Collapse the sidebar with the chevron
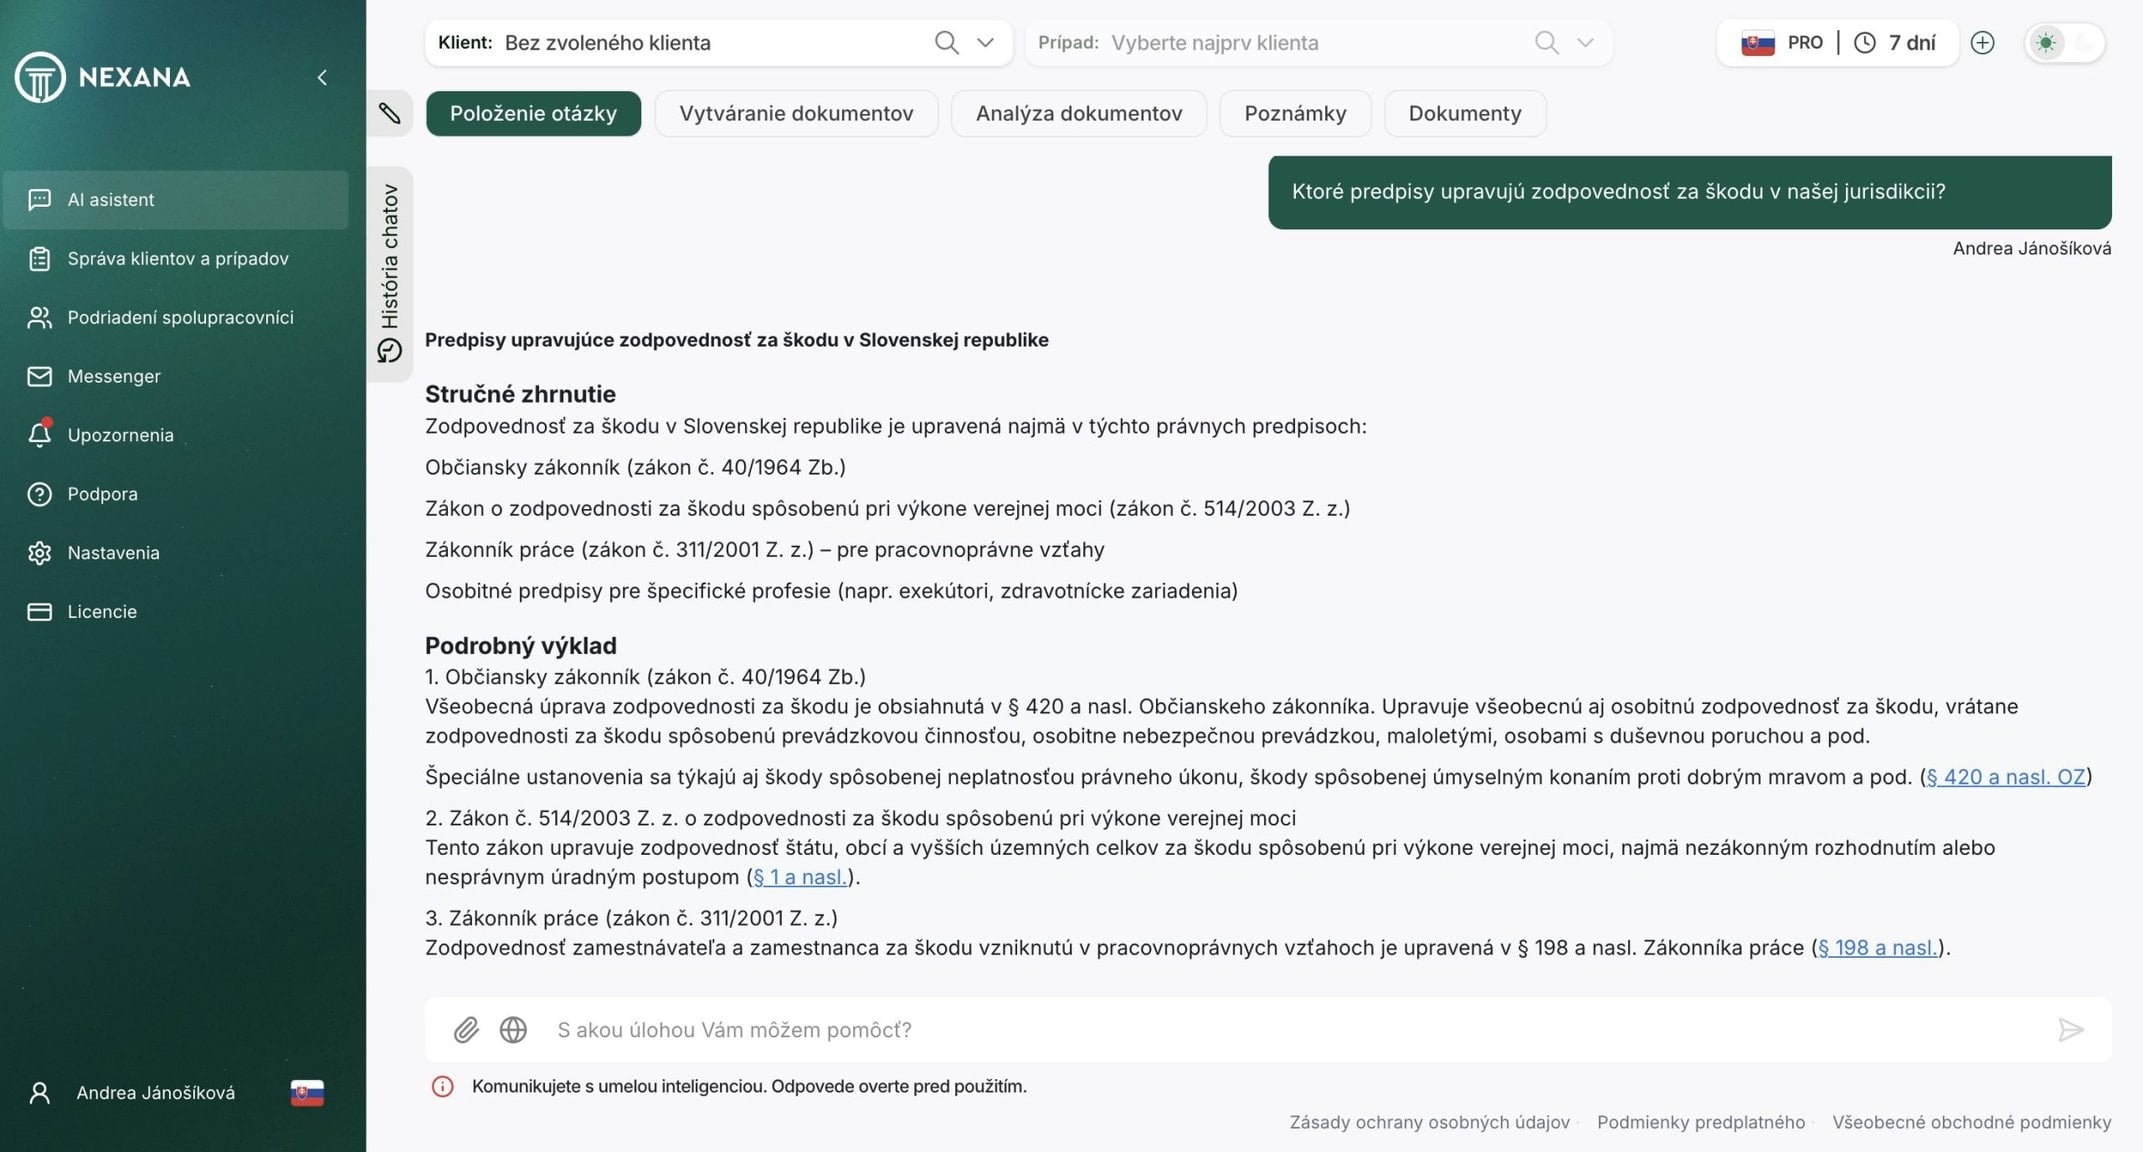This screenshot has height=1152, width=2143. (x=322, y=77)
